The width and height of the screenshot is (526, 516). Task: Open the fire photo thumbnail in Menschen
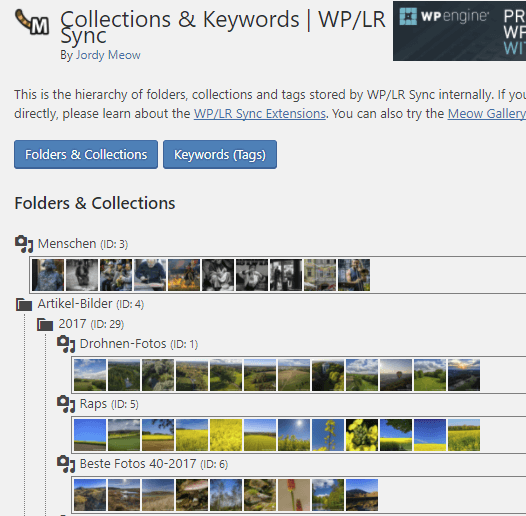184,275
